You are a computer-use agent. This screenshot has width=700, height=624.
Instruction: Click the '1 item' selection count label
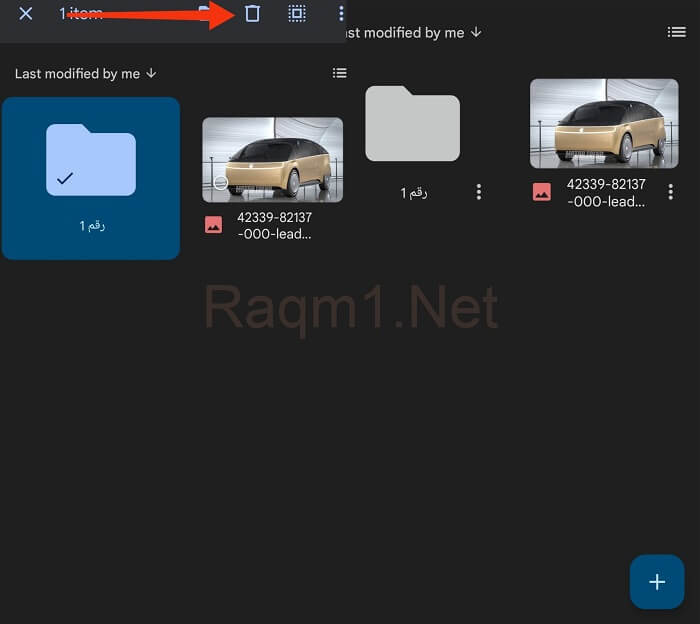[x=81, y=14]
